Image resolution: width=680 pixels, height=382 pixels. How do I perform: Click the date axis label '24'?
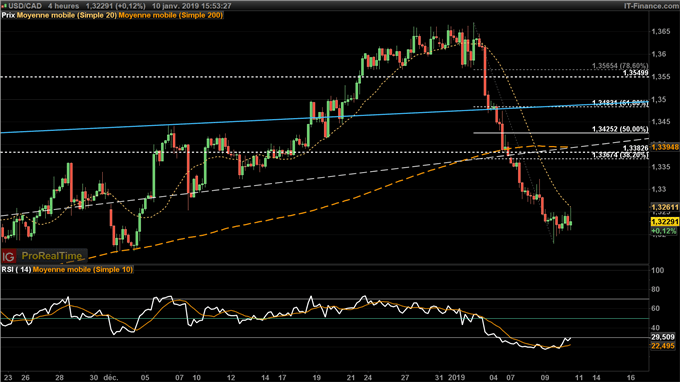pyautogui.click(x=368, y=377)
